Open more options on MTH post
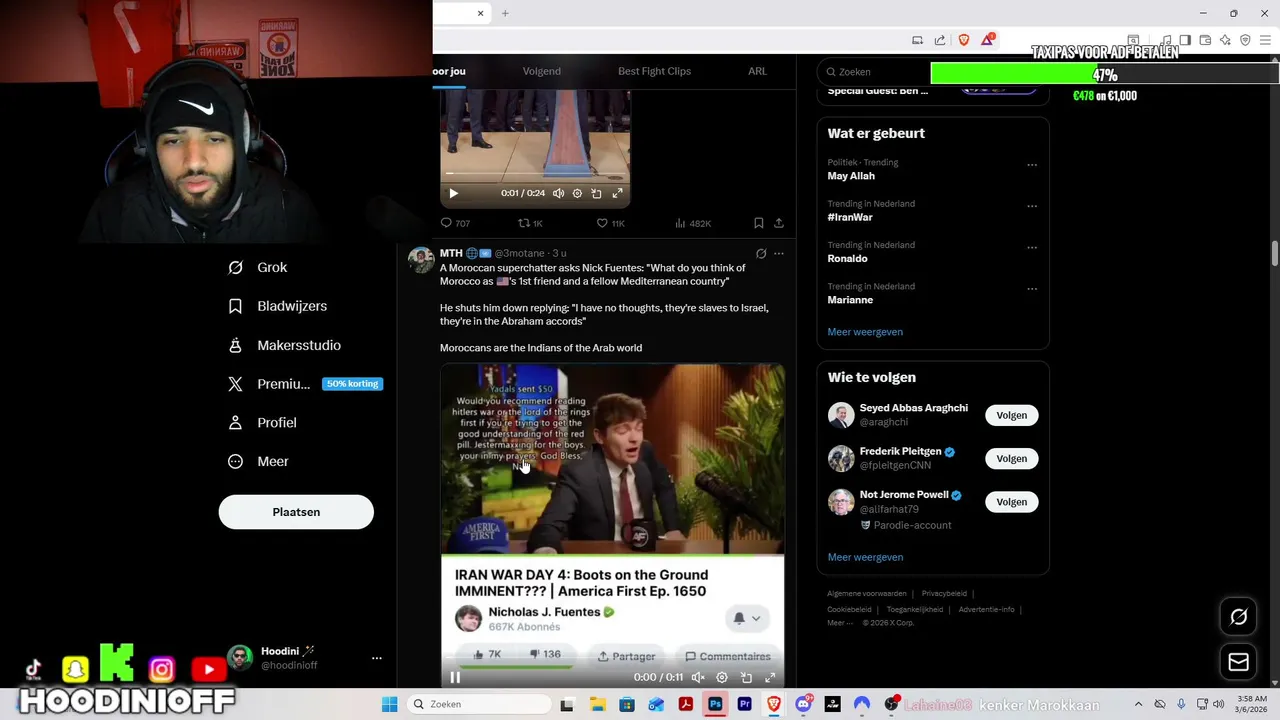 779,254
